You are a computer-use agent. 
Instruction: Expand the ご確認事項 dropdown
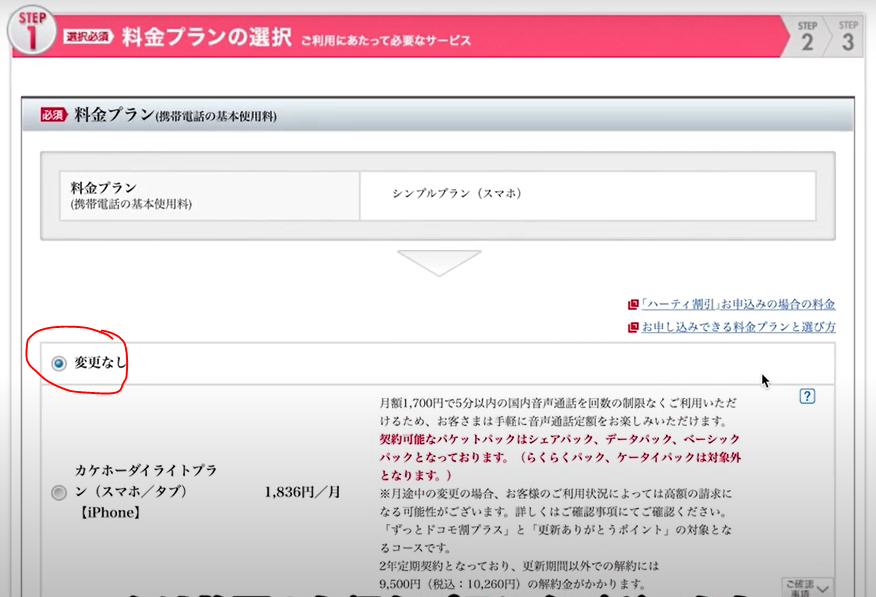click(x=807, y=588)
